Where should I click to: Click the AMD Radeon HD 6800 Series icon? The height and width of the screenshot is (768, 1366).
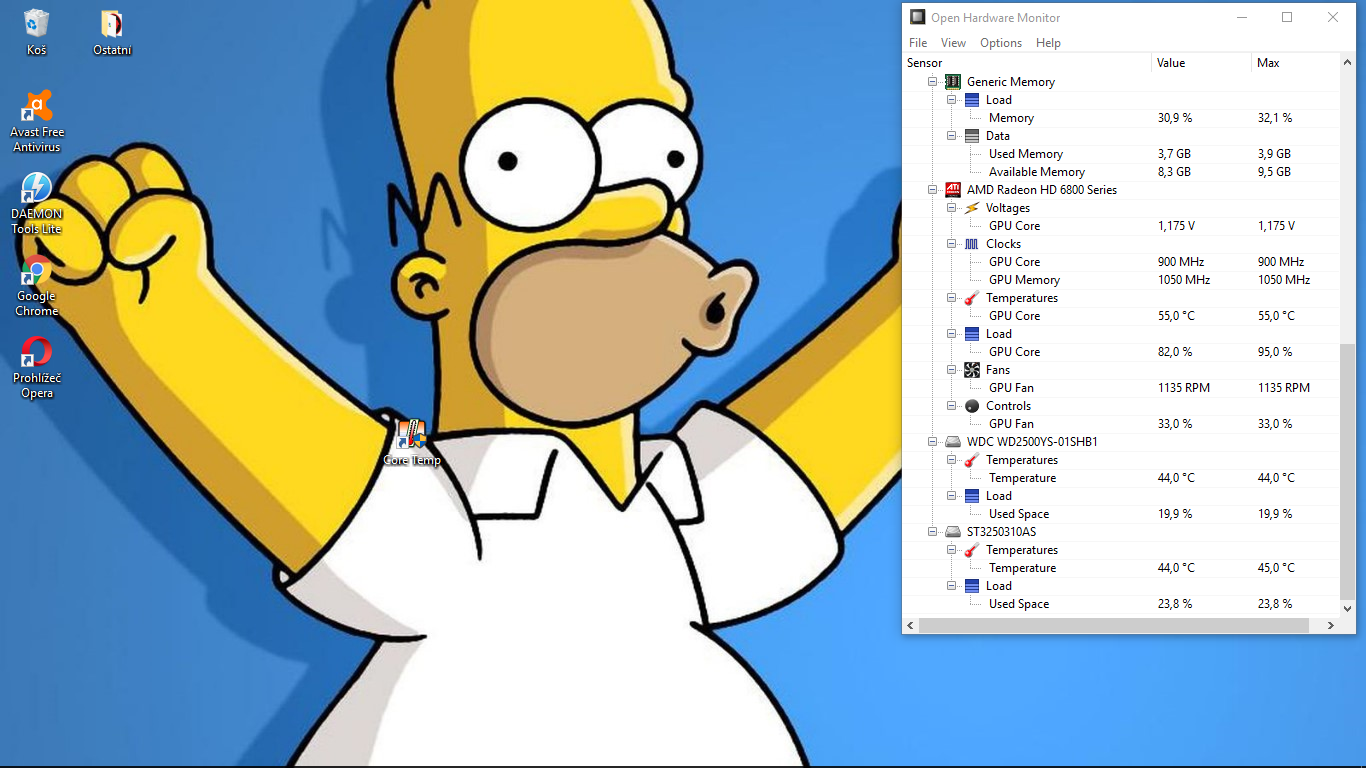(x=953, y=190)
